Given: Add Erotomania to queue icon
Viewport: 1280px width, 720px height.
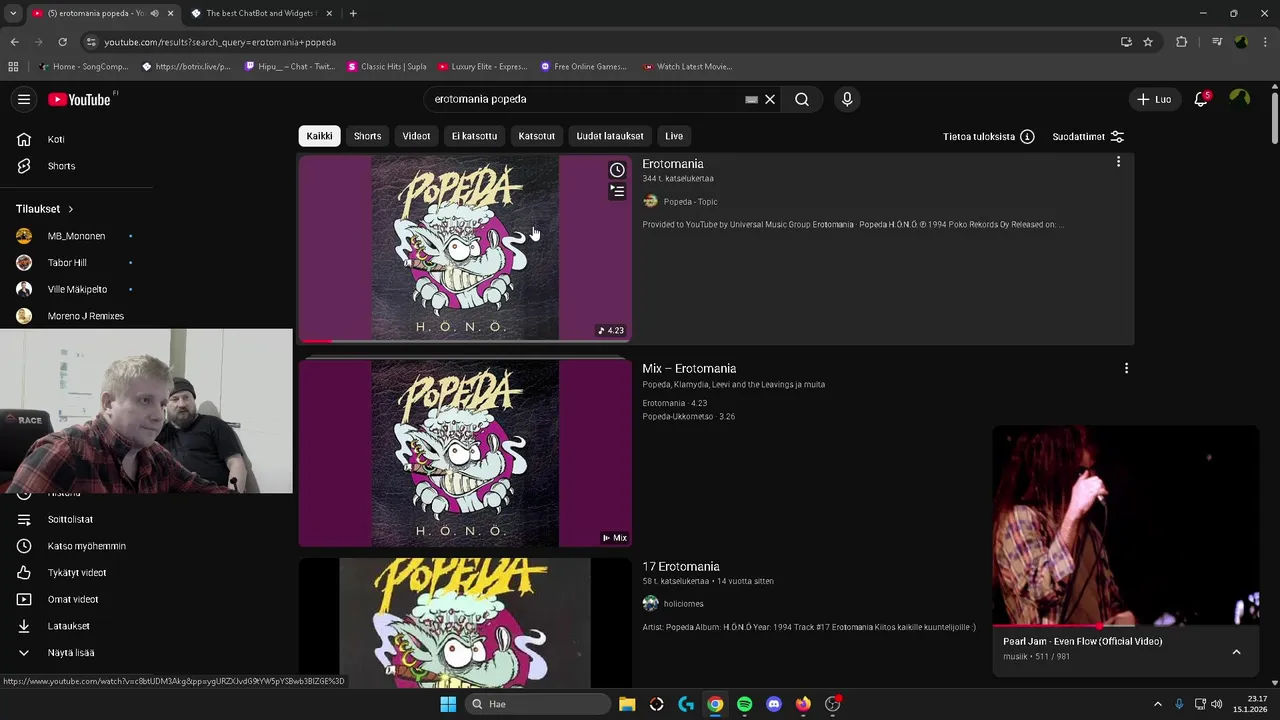Looking at the screenshot, I should coord(617,191).
